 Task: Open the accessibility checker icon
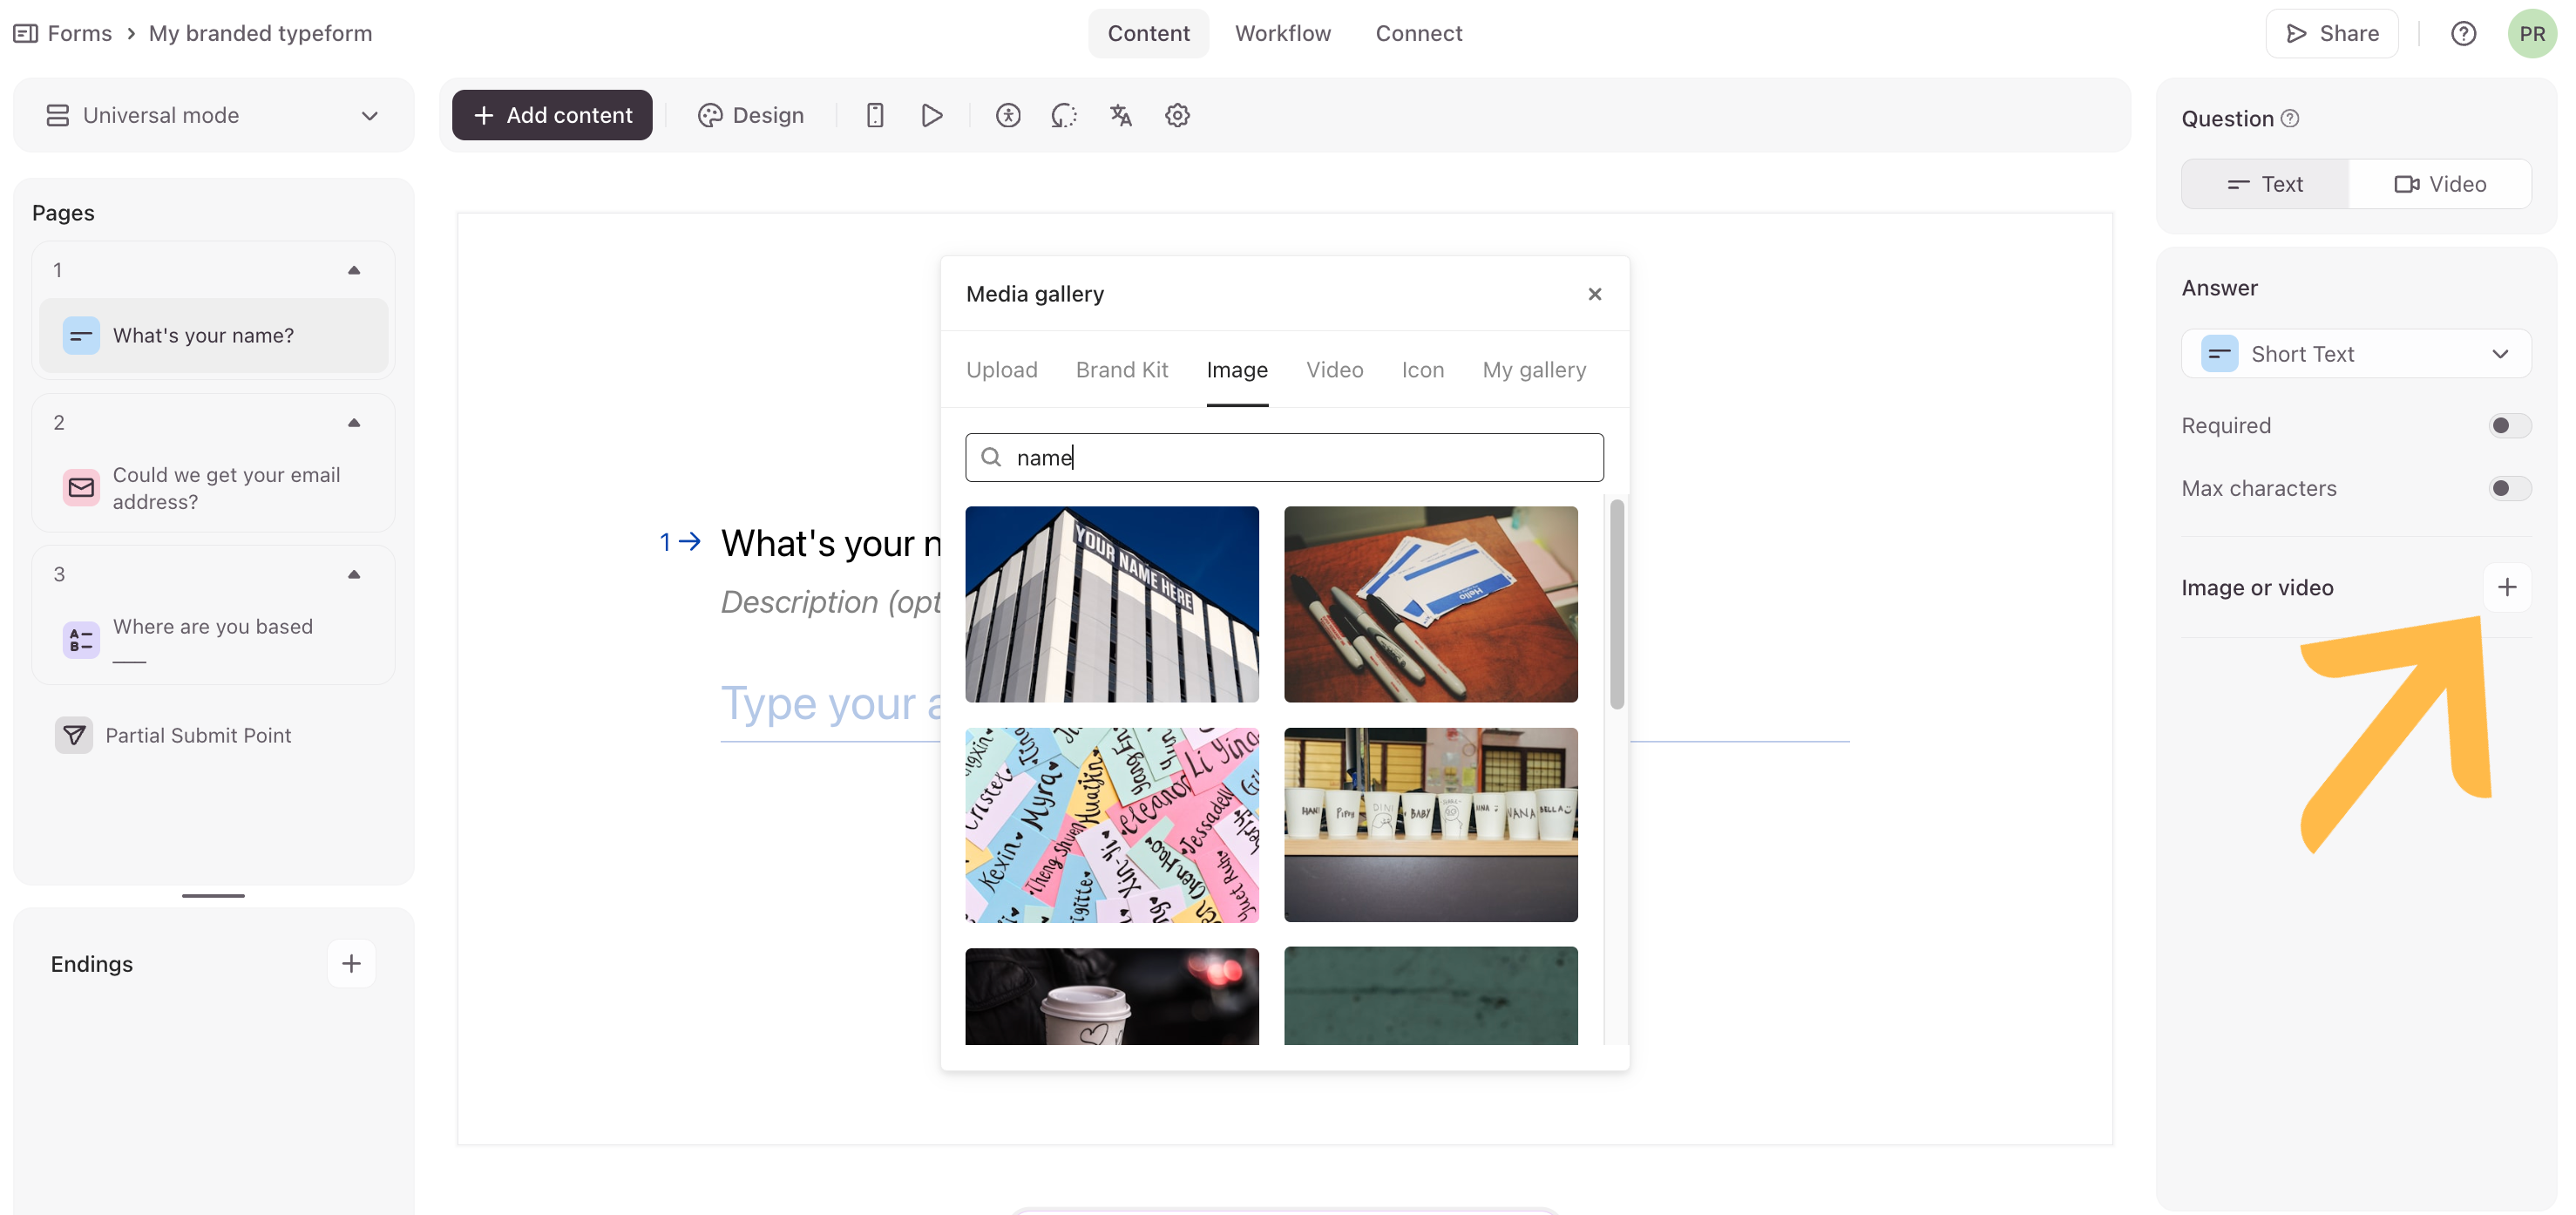1007,115
